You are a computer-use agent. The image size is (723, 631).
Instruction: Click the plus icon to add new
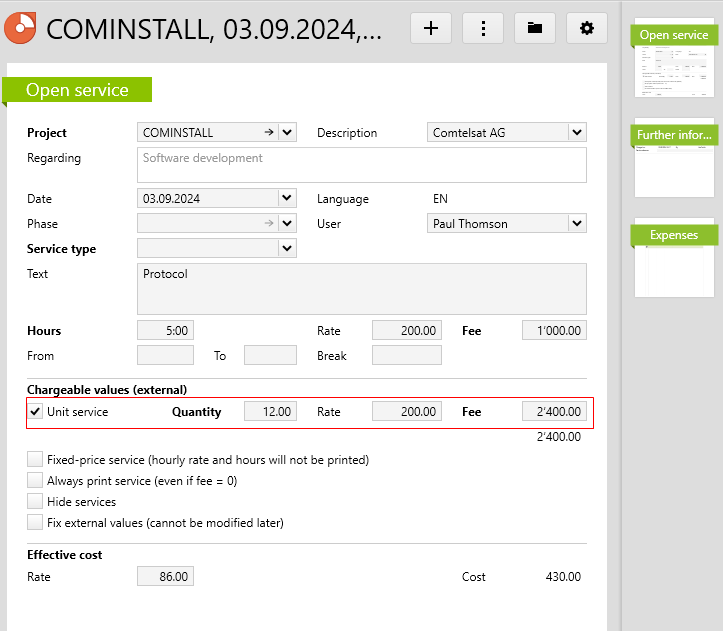pos(431,28)
